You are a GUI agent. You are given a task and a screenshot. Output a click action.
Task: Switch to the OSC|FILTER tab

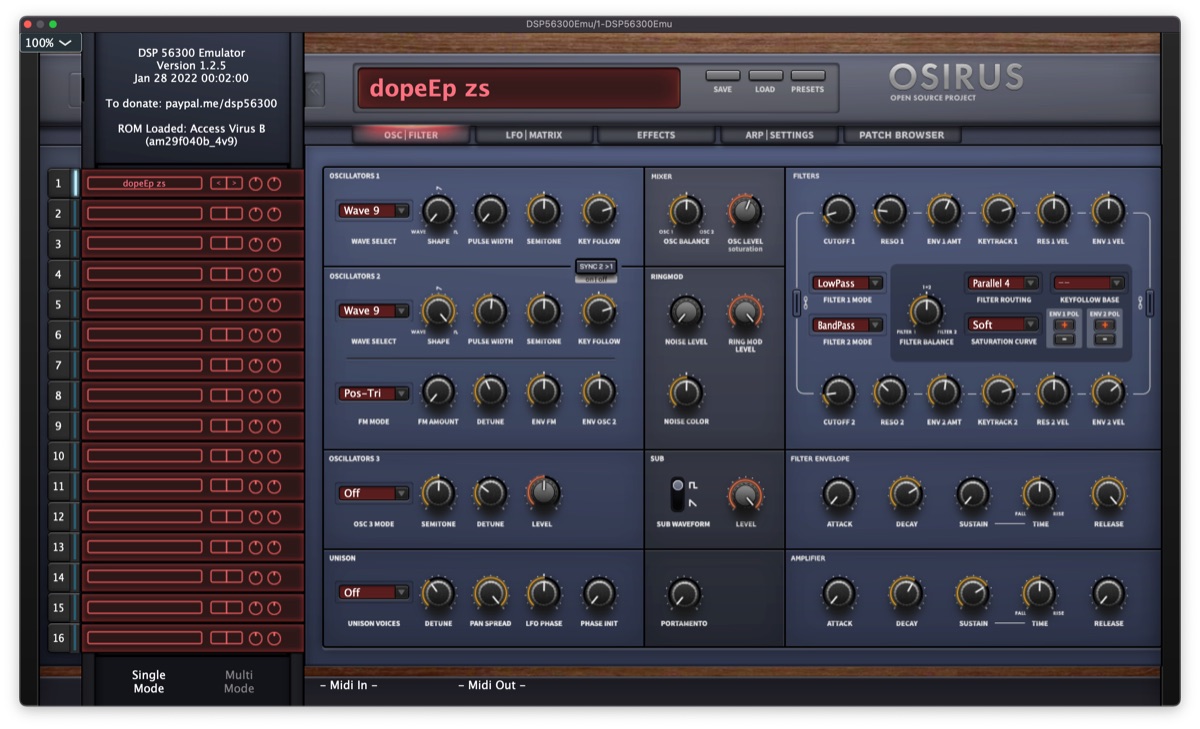tap(411, 135)
